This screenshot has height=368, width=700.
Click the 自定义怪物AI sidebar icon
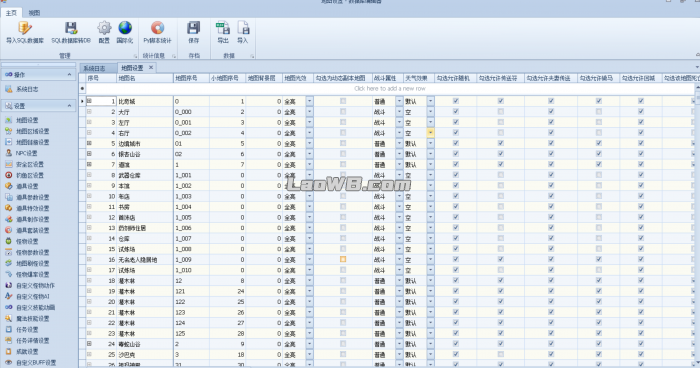8,296
